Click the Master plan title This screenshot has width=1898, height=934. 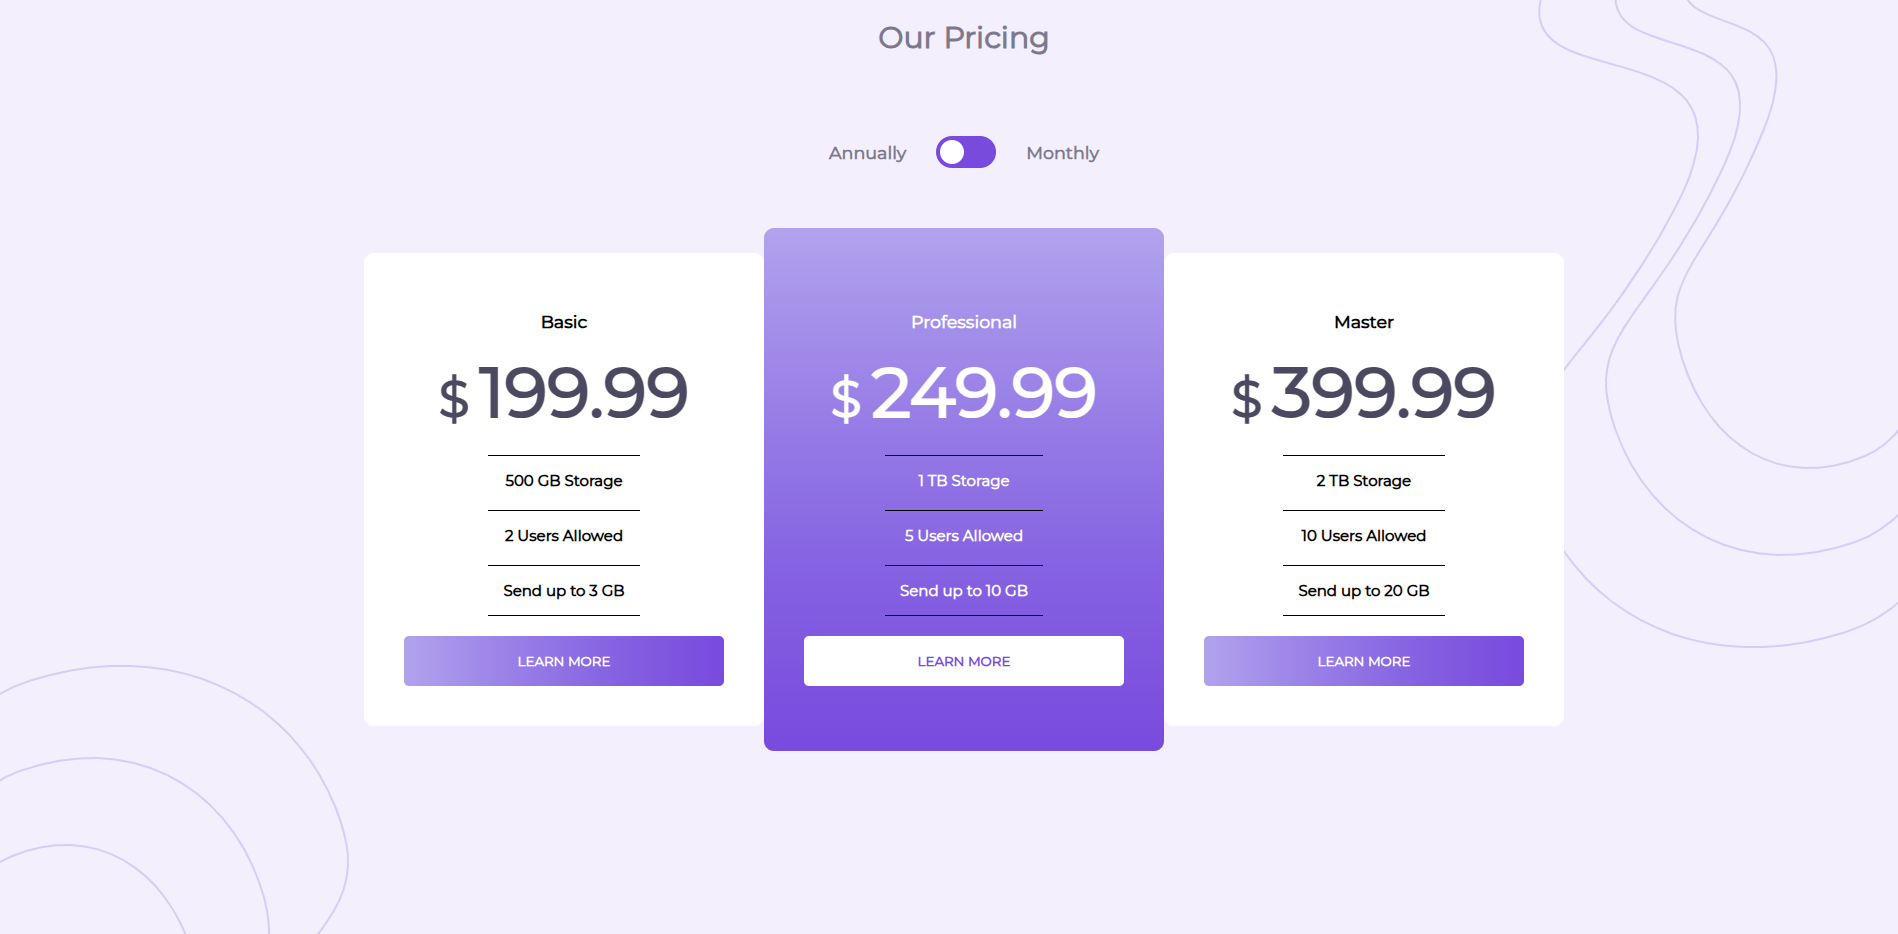(x=1363, y=322)
